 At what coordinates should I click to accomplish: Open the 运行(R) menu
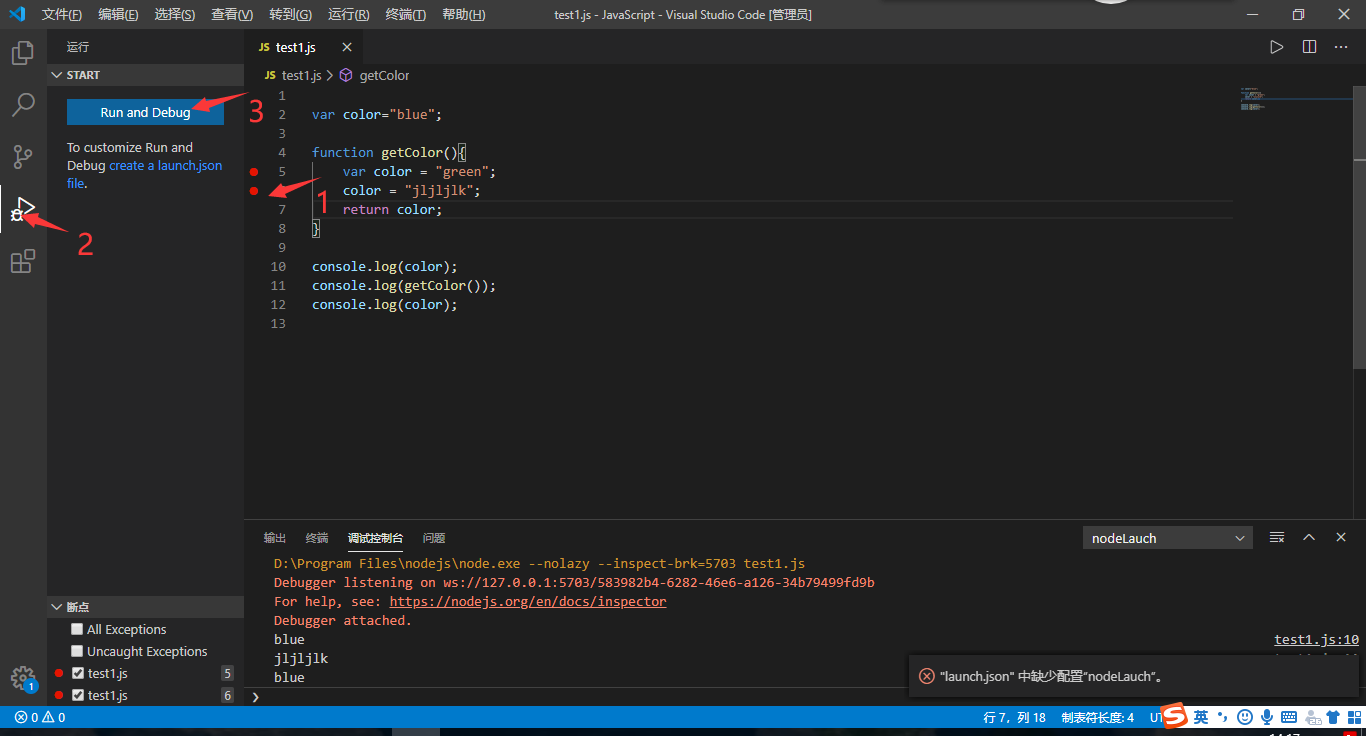pyautogui.click(x=348, y=14)
